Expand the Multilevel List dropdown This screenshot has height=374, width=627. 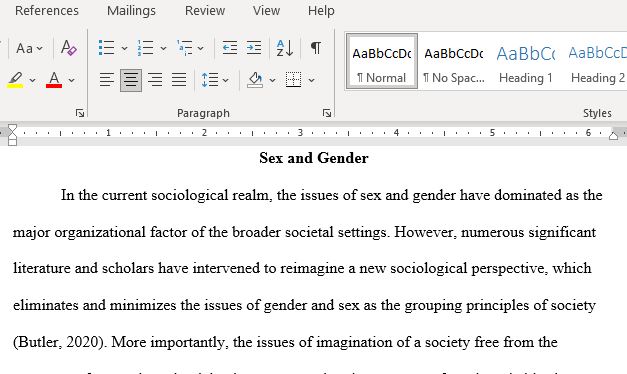coord(200,48)
